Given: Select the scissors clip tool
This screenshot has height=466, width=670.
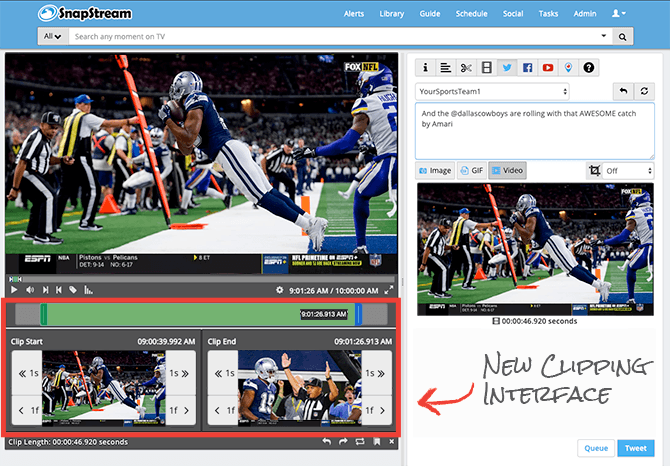Looking at the screenshot, I should tap(466, 68).
